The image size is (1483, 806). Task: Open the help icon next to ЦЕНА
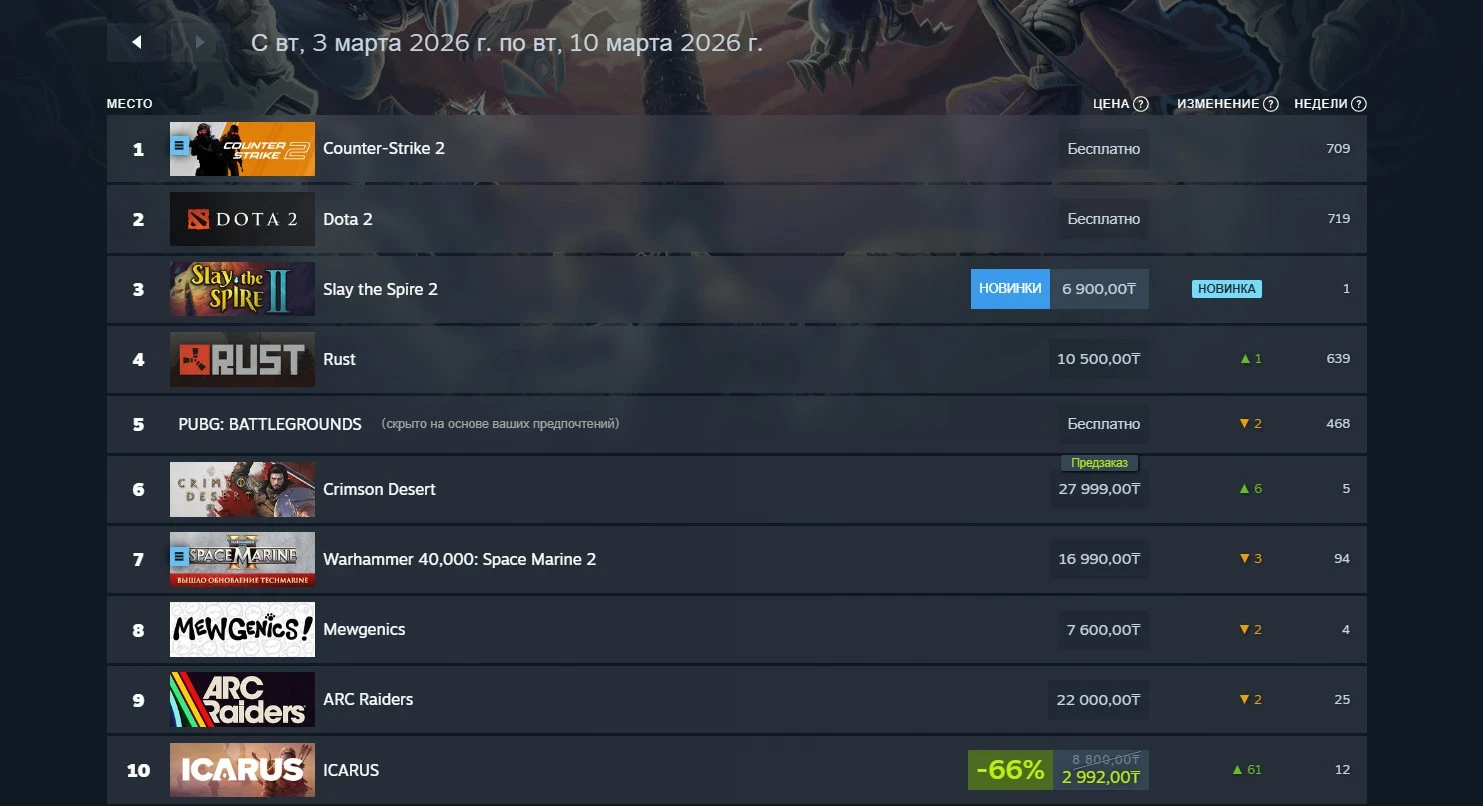[1141, 104]
